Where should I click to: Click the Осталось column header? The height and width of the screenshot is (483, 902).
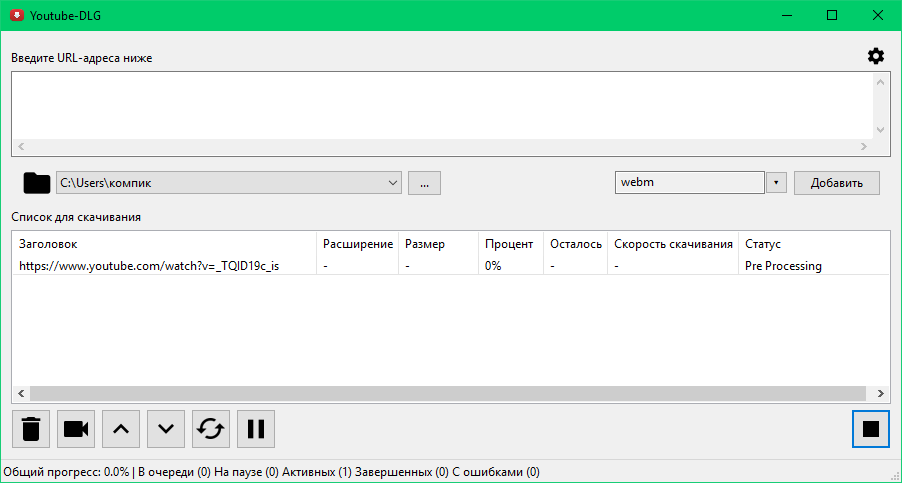[575, 244]
